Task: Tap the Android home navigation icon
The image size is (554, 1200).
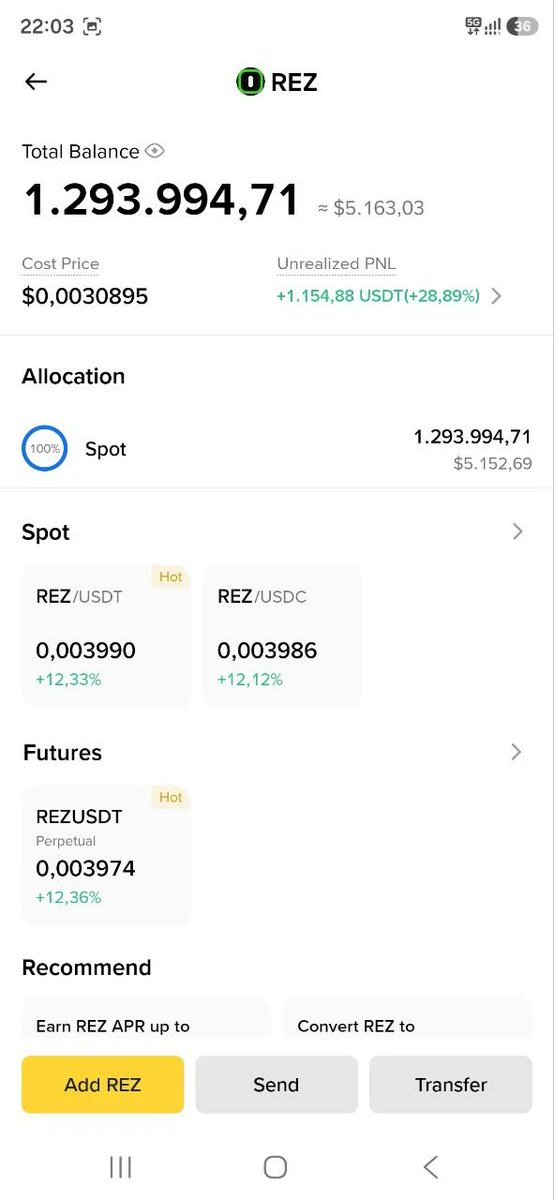Action: [x=275, y=1166]
